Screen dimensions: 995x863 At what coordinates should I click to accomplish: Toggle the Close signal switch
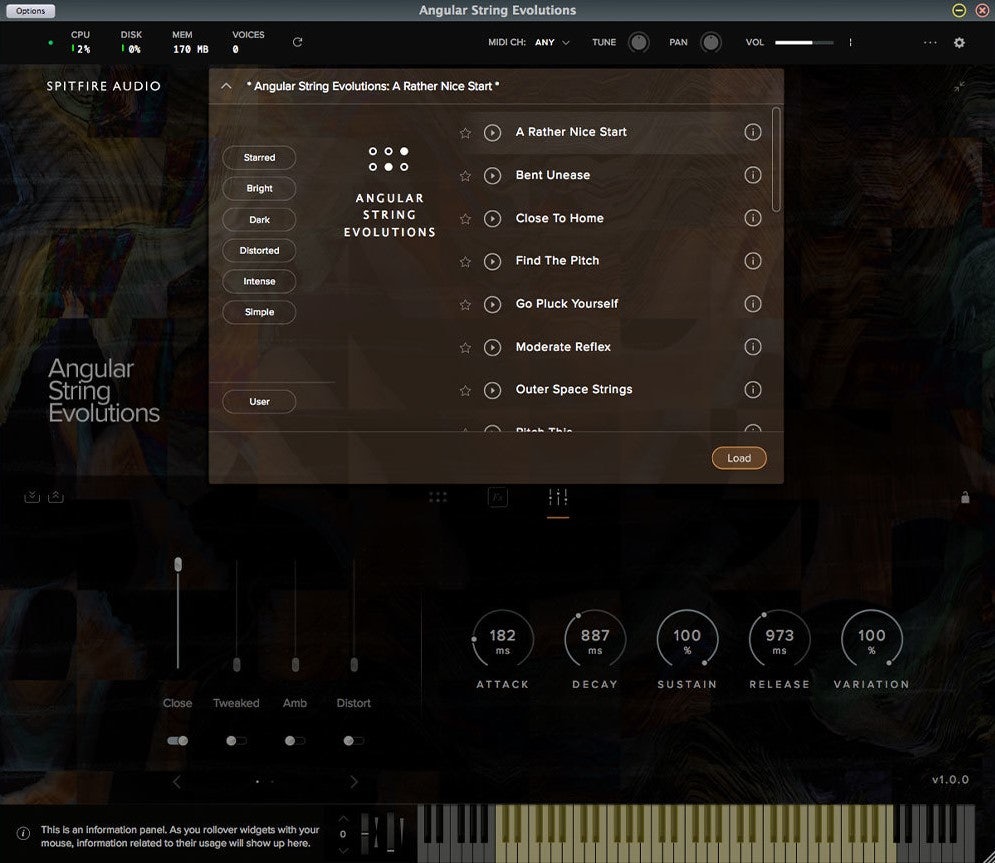point(178,741)
